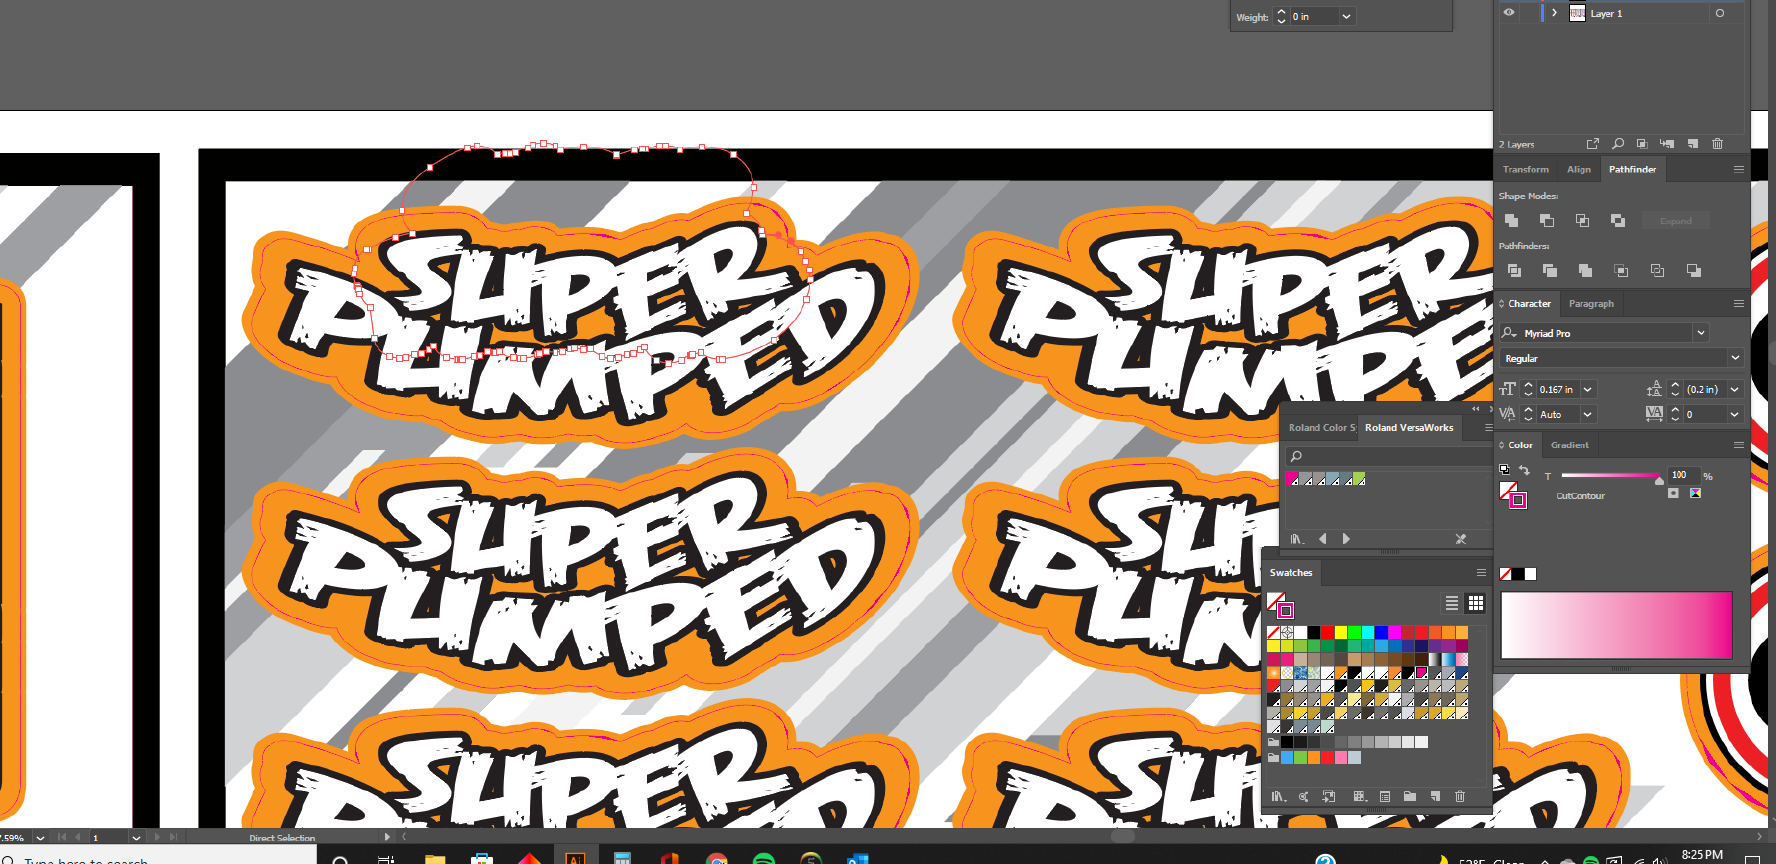Switch to the Align tab
This screenshot has width=1776, height=864.
pos(1579,170)
